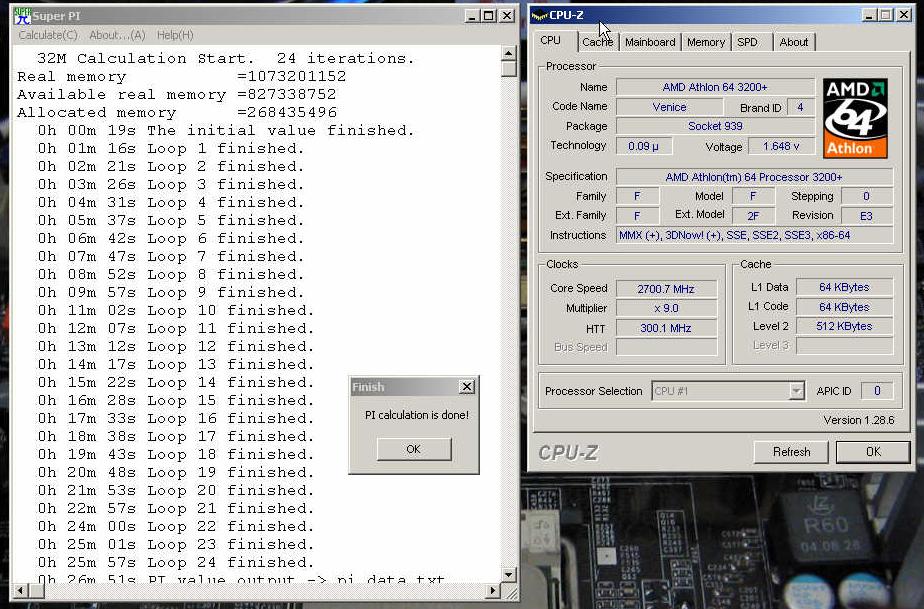This screenshot has height=609, width=924.
Task: Confirm the Finish dialog with OK
Action: tap(414, 449)
